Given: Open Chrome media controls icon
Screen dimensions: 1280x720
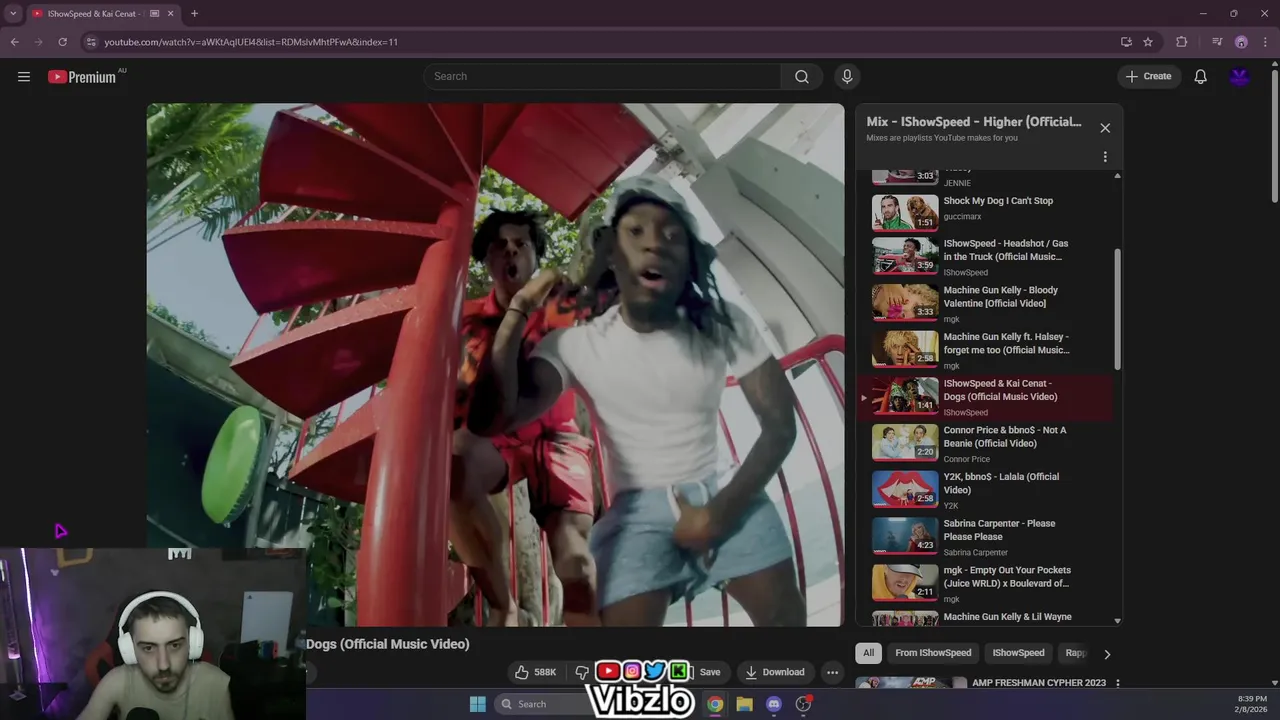Looking at the screenshot, I should (x=1217, y=42).
